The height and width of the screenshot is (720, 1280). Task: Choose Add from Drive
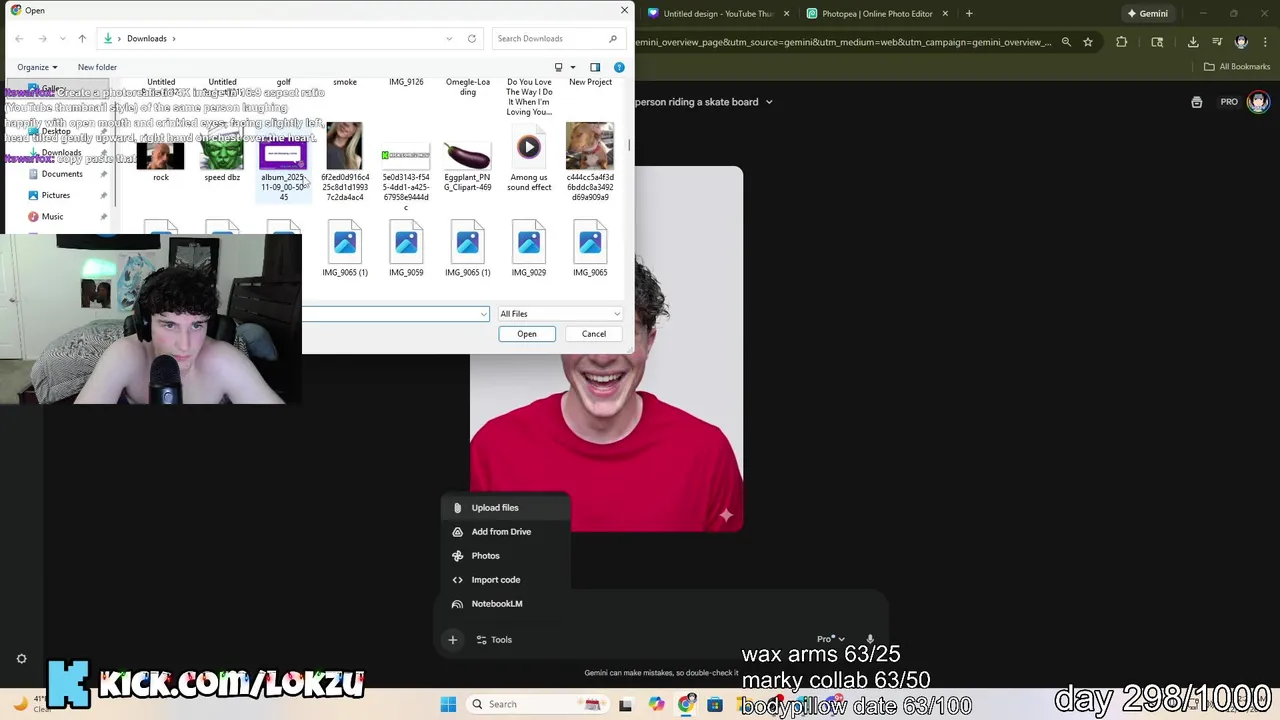505,532
